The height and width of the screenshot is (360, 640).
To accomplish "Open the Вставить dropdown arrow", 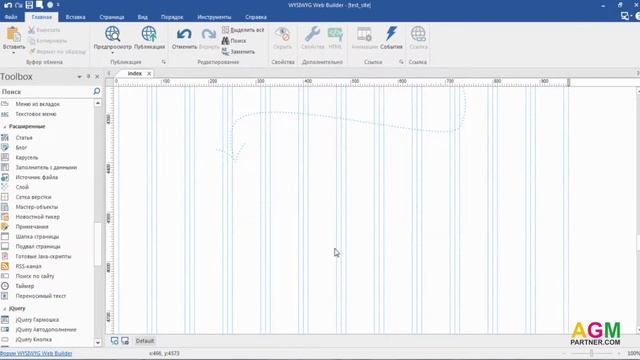I will 13,53.
